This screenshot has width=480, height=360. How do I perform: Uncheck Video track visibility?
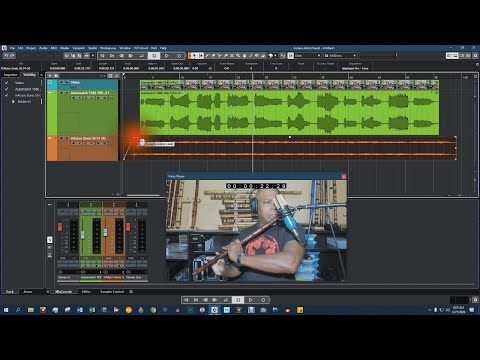pyautogui.click(x=7, y=83)
